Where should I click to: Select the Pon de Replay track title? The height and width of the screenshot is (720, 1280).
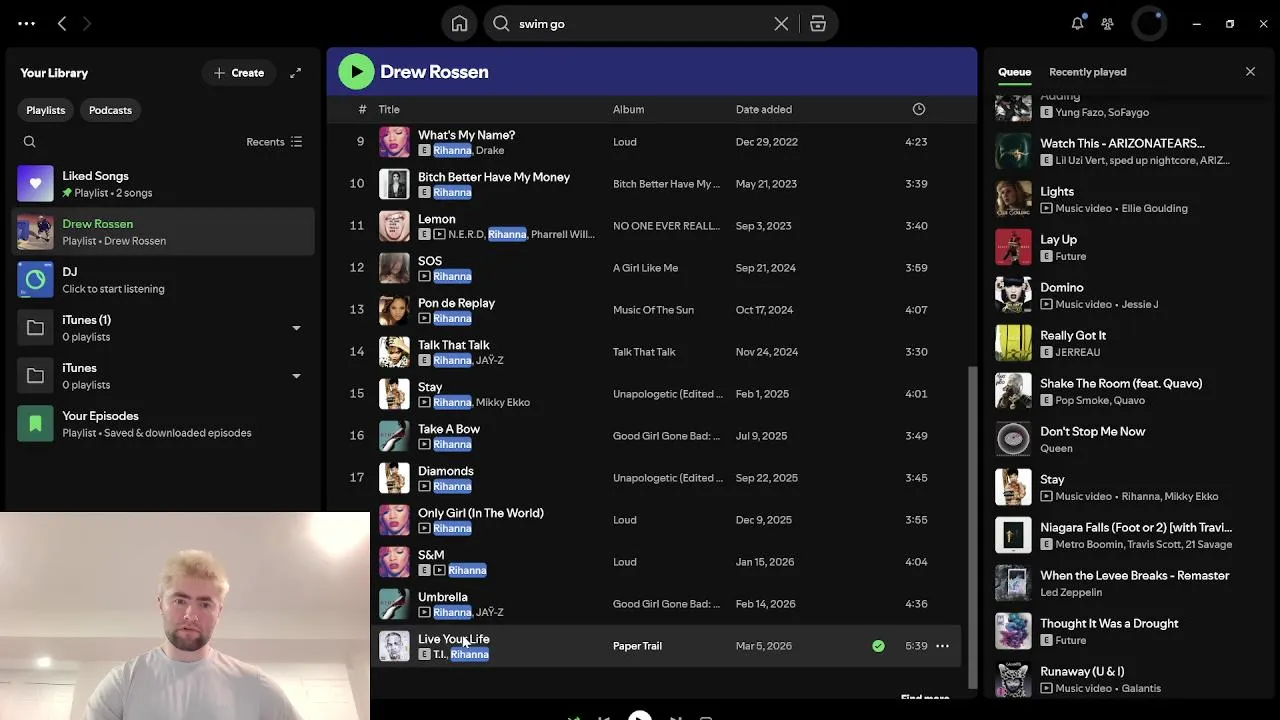click(456, 303)
